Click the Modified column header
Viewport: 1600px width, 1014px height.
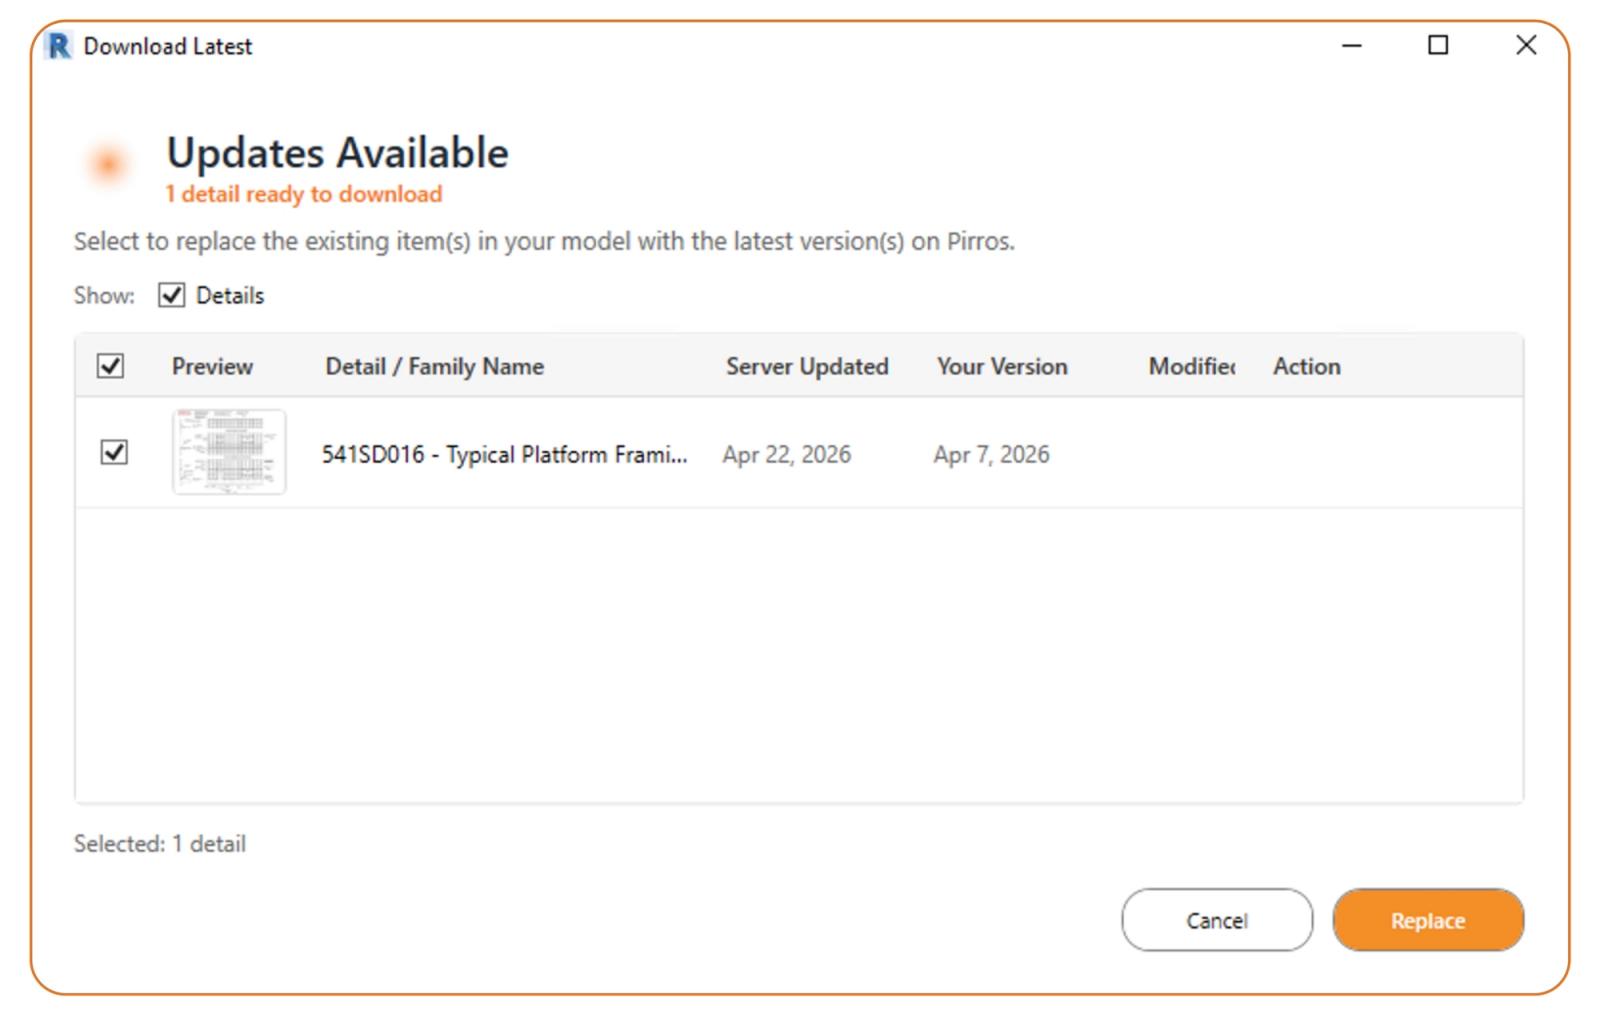pos(1192,367)
